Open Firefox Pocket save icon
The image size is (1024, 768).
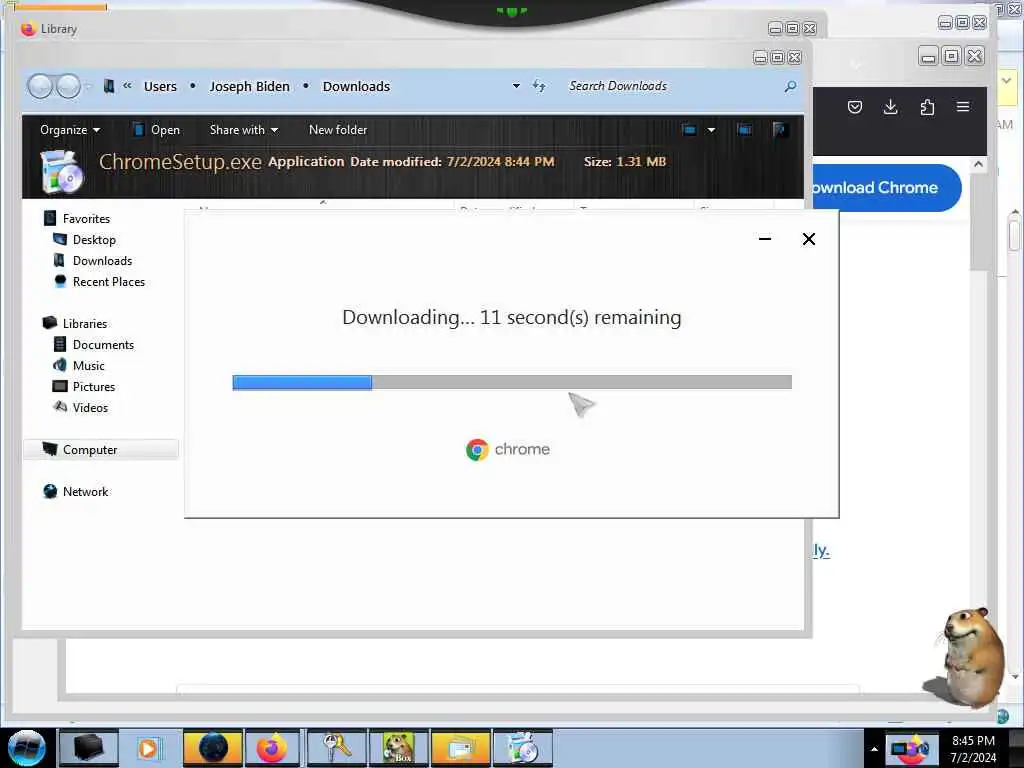pos(855,107)
